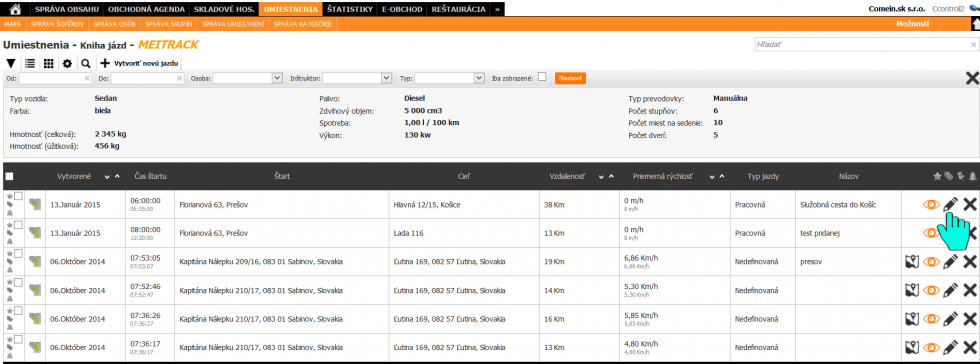Tick the checkbox of the 07:36:26 ride

point(18,311)
